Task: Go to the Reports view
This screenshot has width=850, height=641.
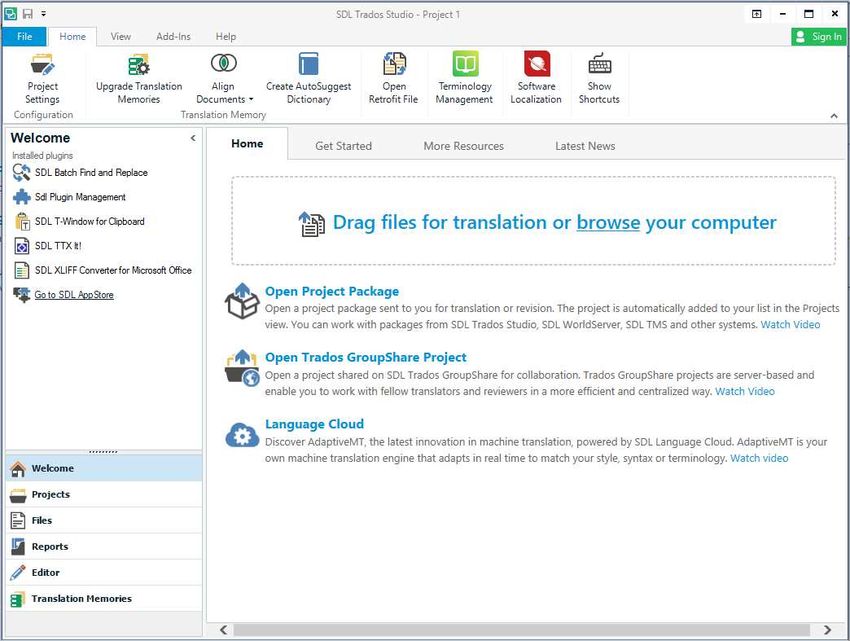Action: pyautogui.click(x=104, y=546)
